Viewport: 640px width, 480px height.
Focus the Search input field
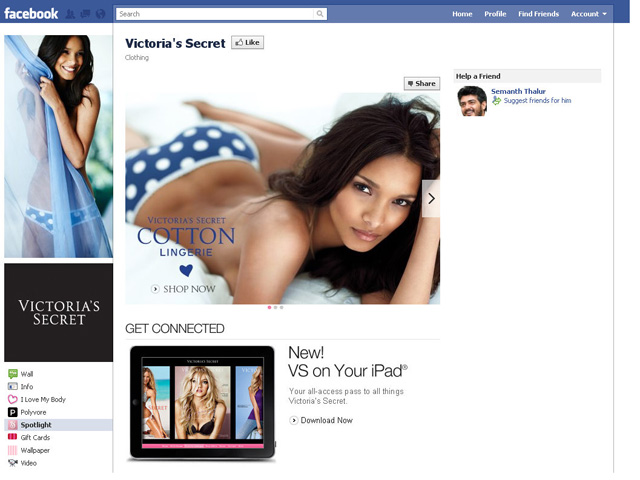pos(215,14)
